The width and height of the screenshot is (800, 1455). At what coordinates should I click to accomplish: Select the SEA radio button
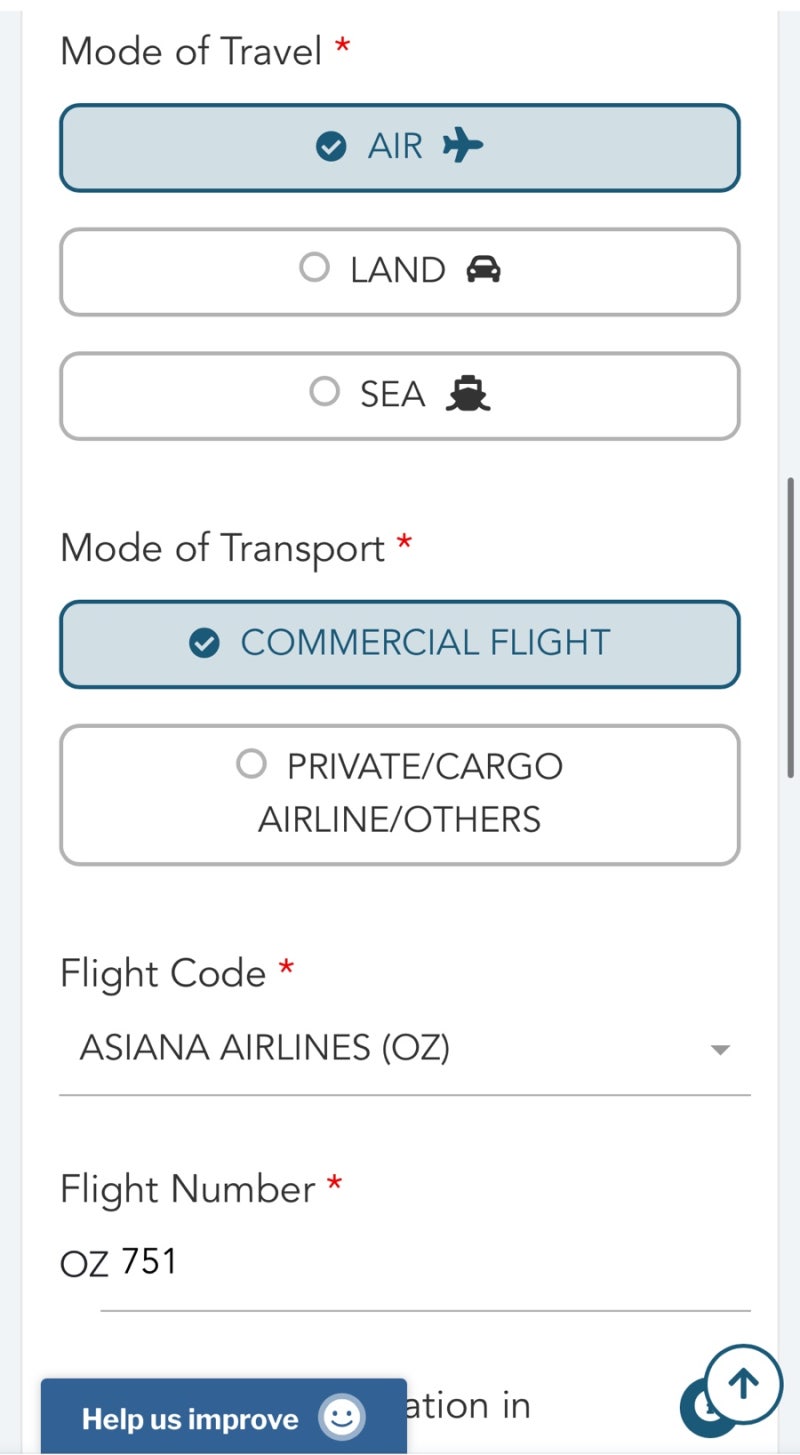click(x=325, y=391)
